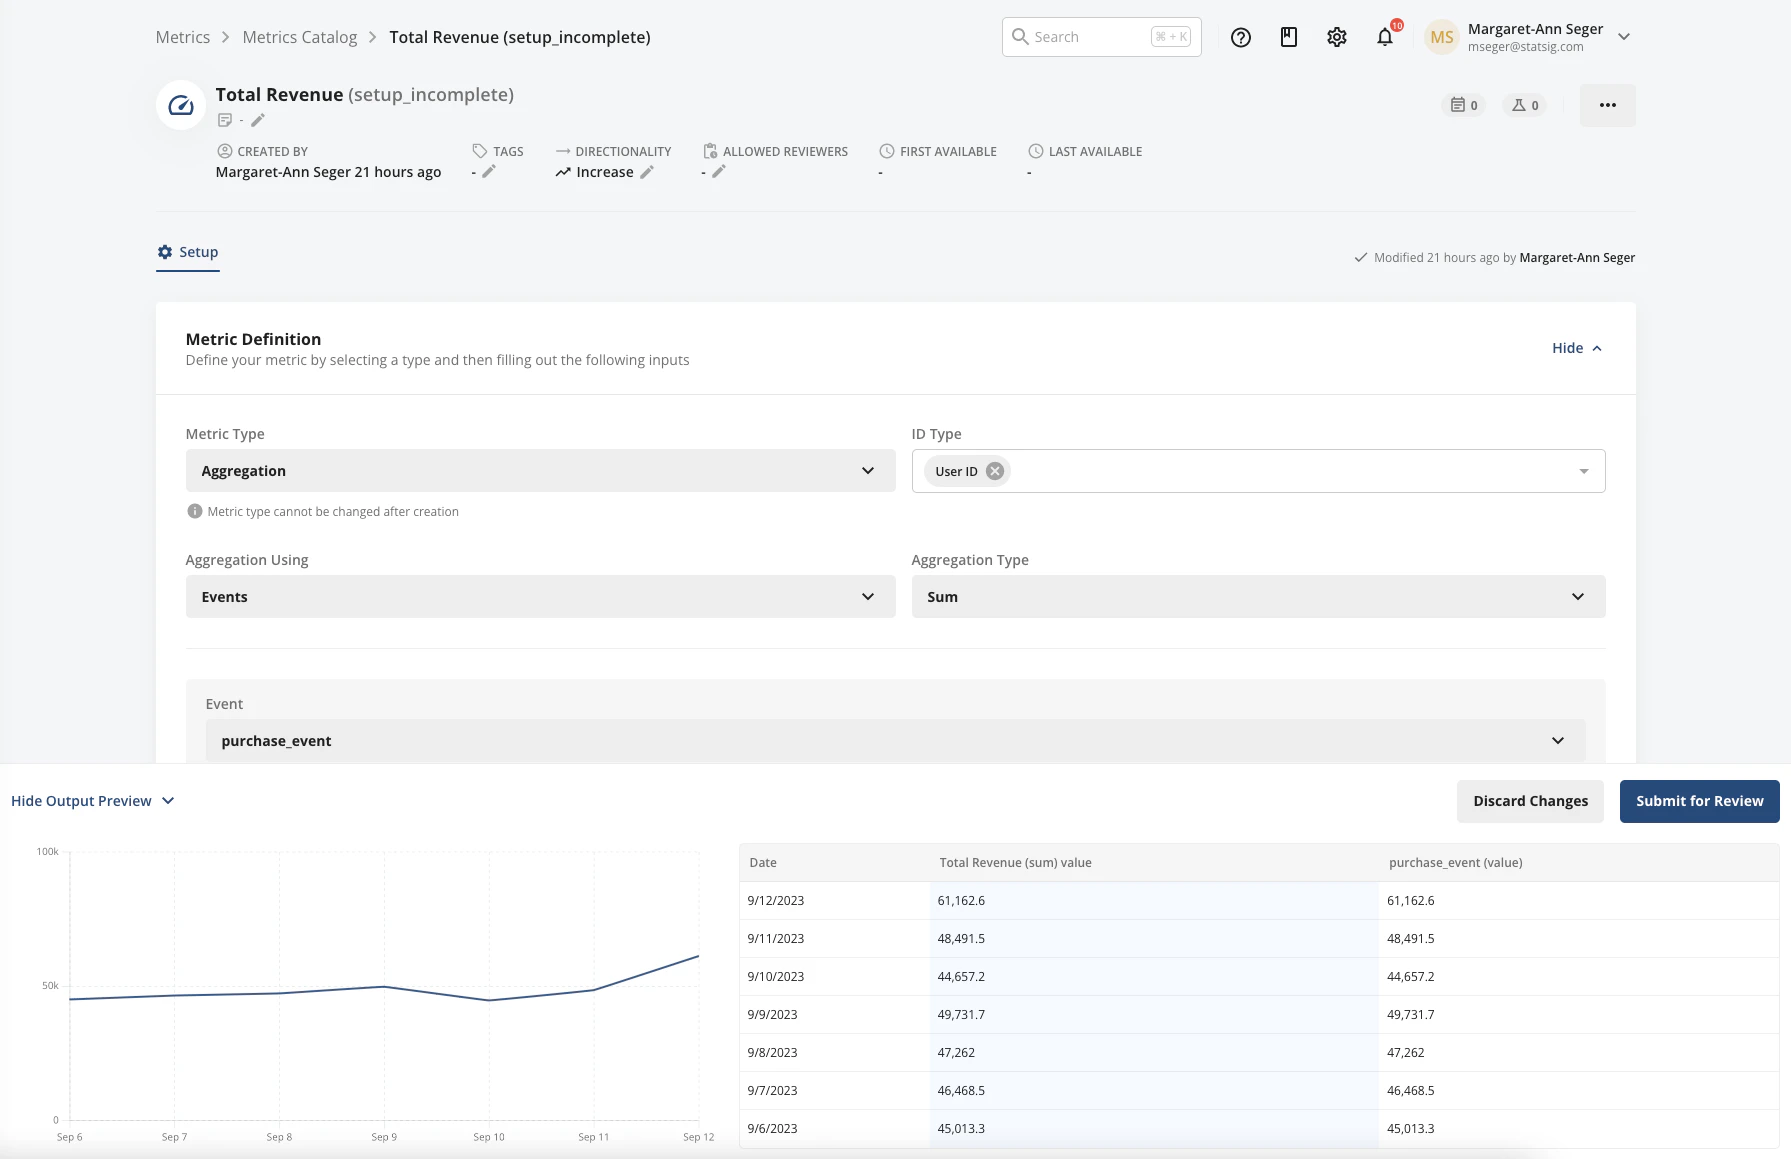Click the pencil icon beside Directionality Increase
The image size is (1791, 1159).
click(645, 171)
